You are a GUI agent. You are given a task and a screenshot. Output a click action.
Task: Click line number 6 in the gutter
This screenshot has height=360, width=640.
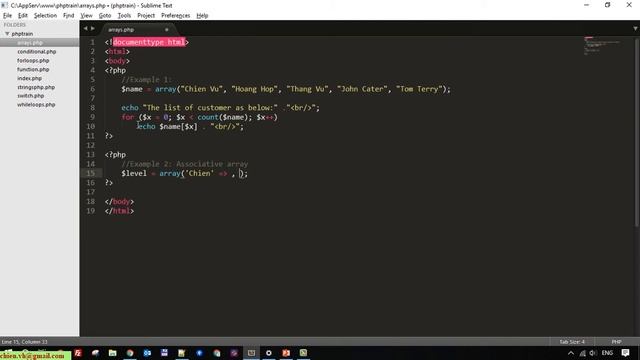pos(93,89)
